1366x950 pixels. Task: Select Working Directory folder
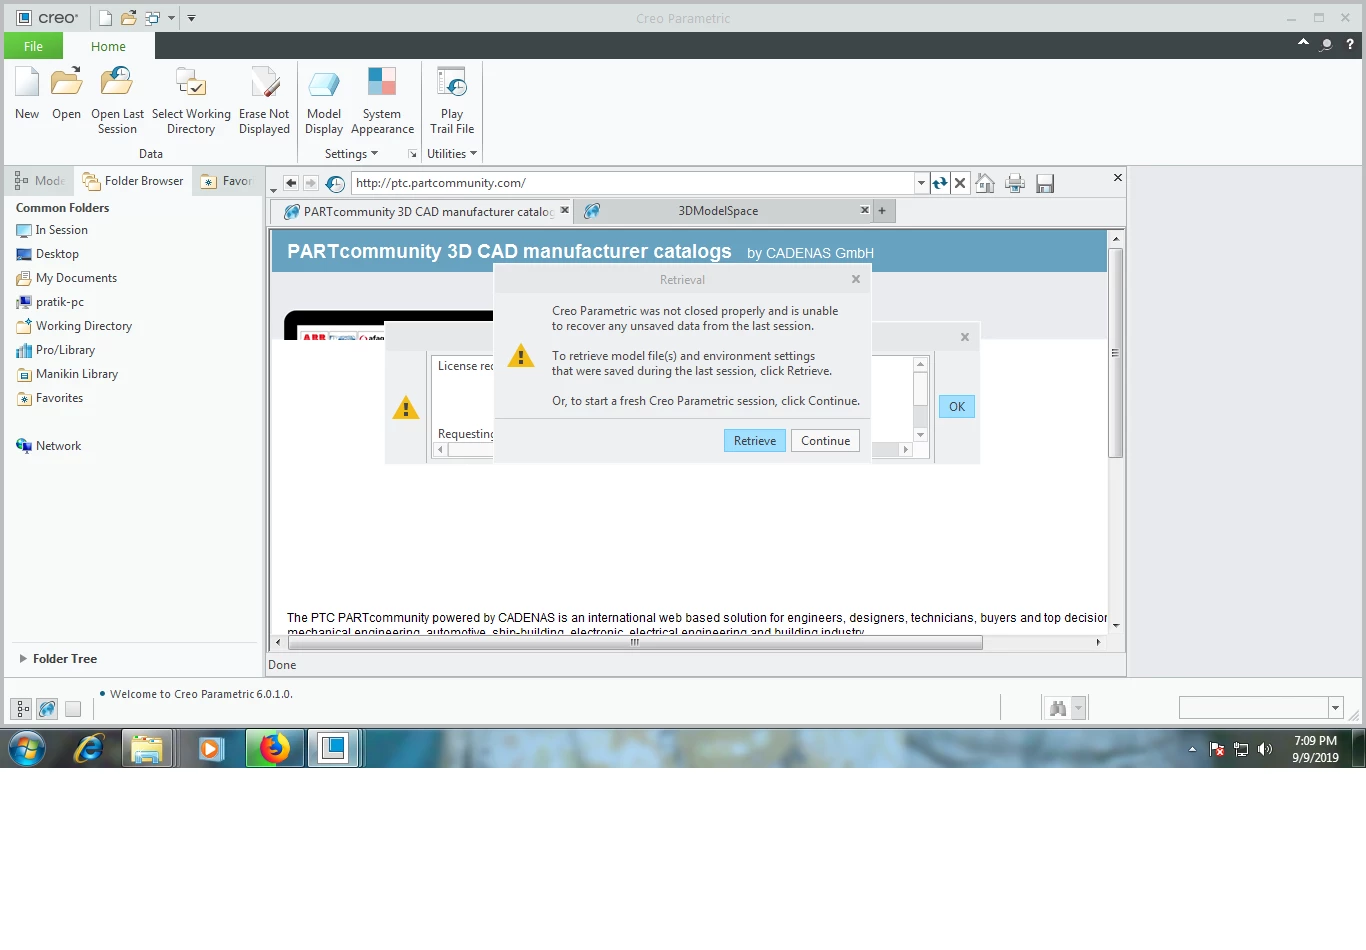coord(74,326)
